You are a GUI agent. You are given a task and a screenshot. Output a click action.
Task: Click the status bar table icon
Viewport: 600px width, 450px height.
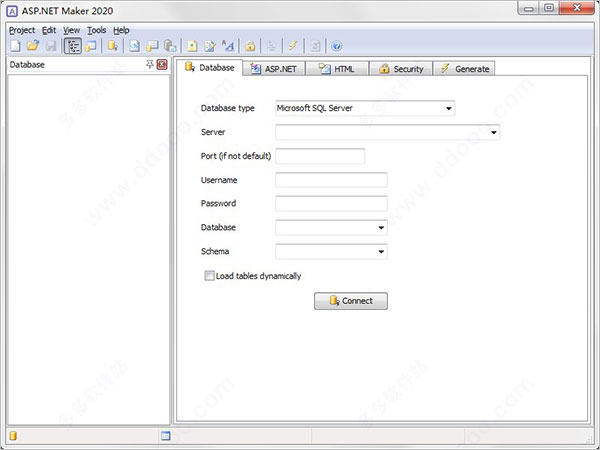pyautogui.click(x=166, y=436)
